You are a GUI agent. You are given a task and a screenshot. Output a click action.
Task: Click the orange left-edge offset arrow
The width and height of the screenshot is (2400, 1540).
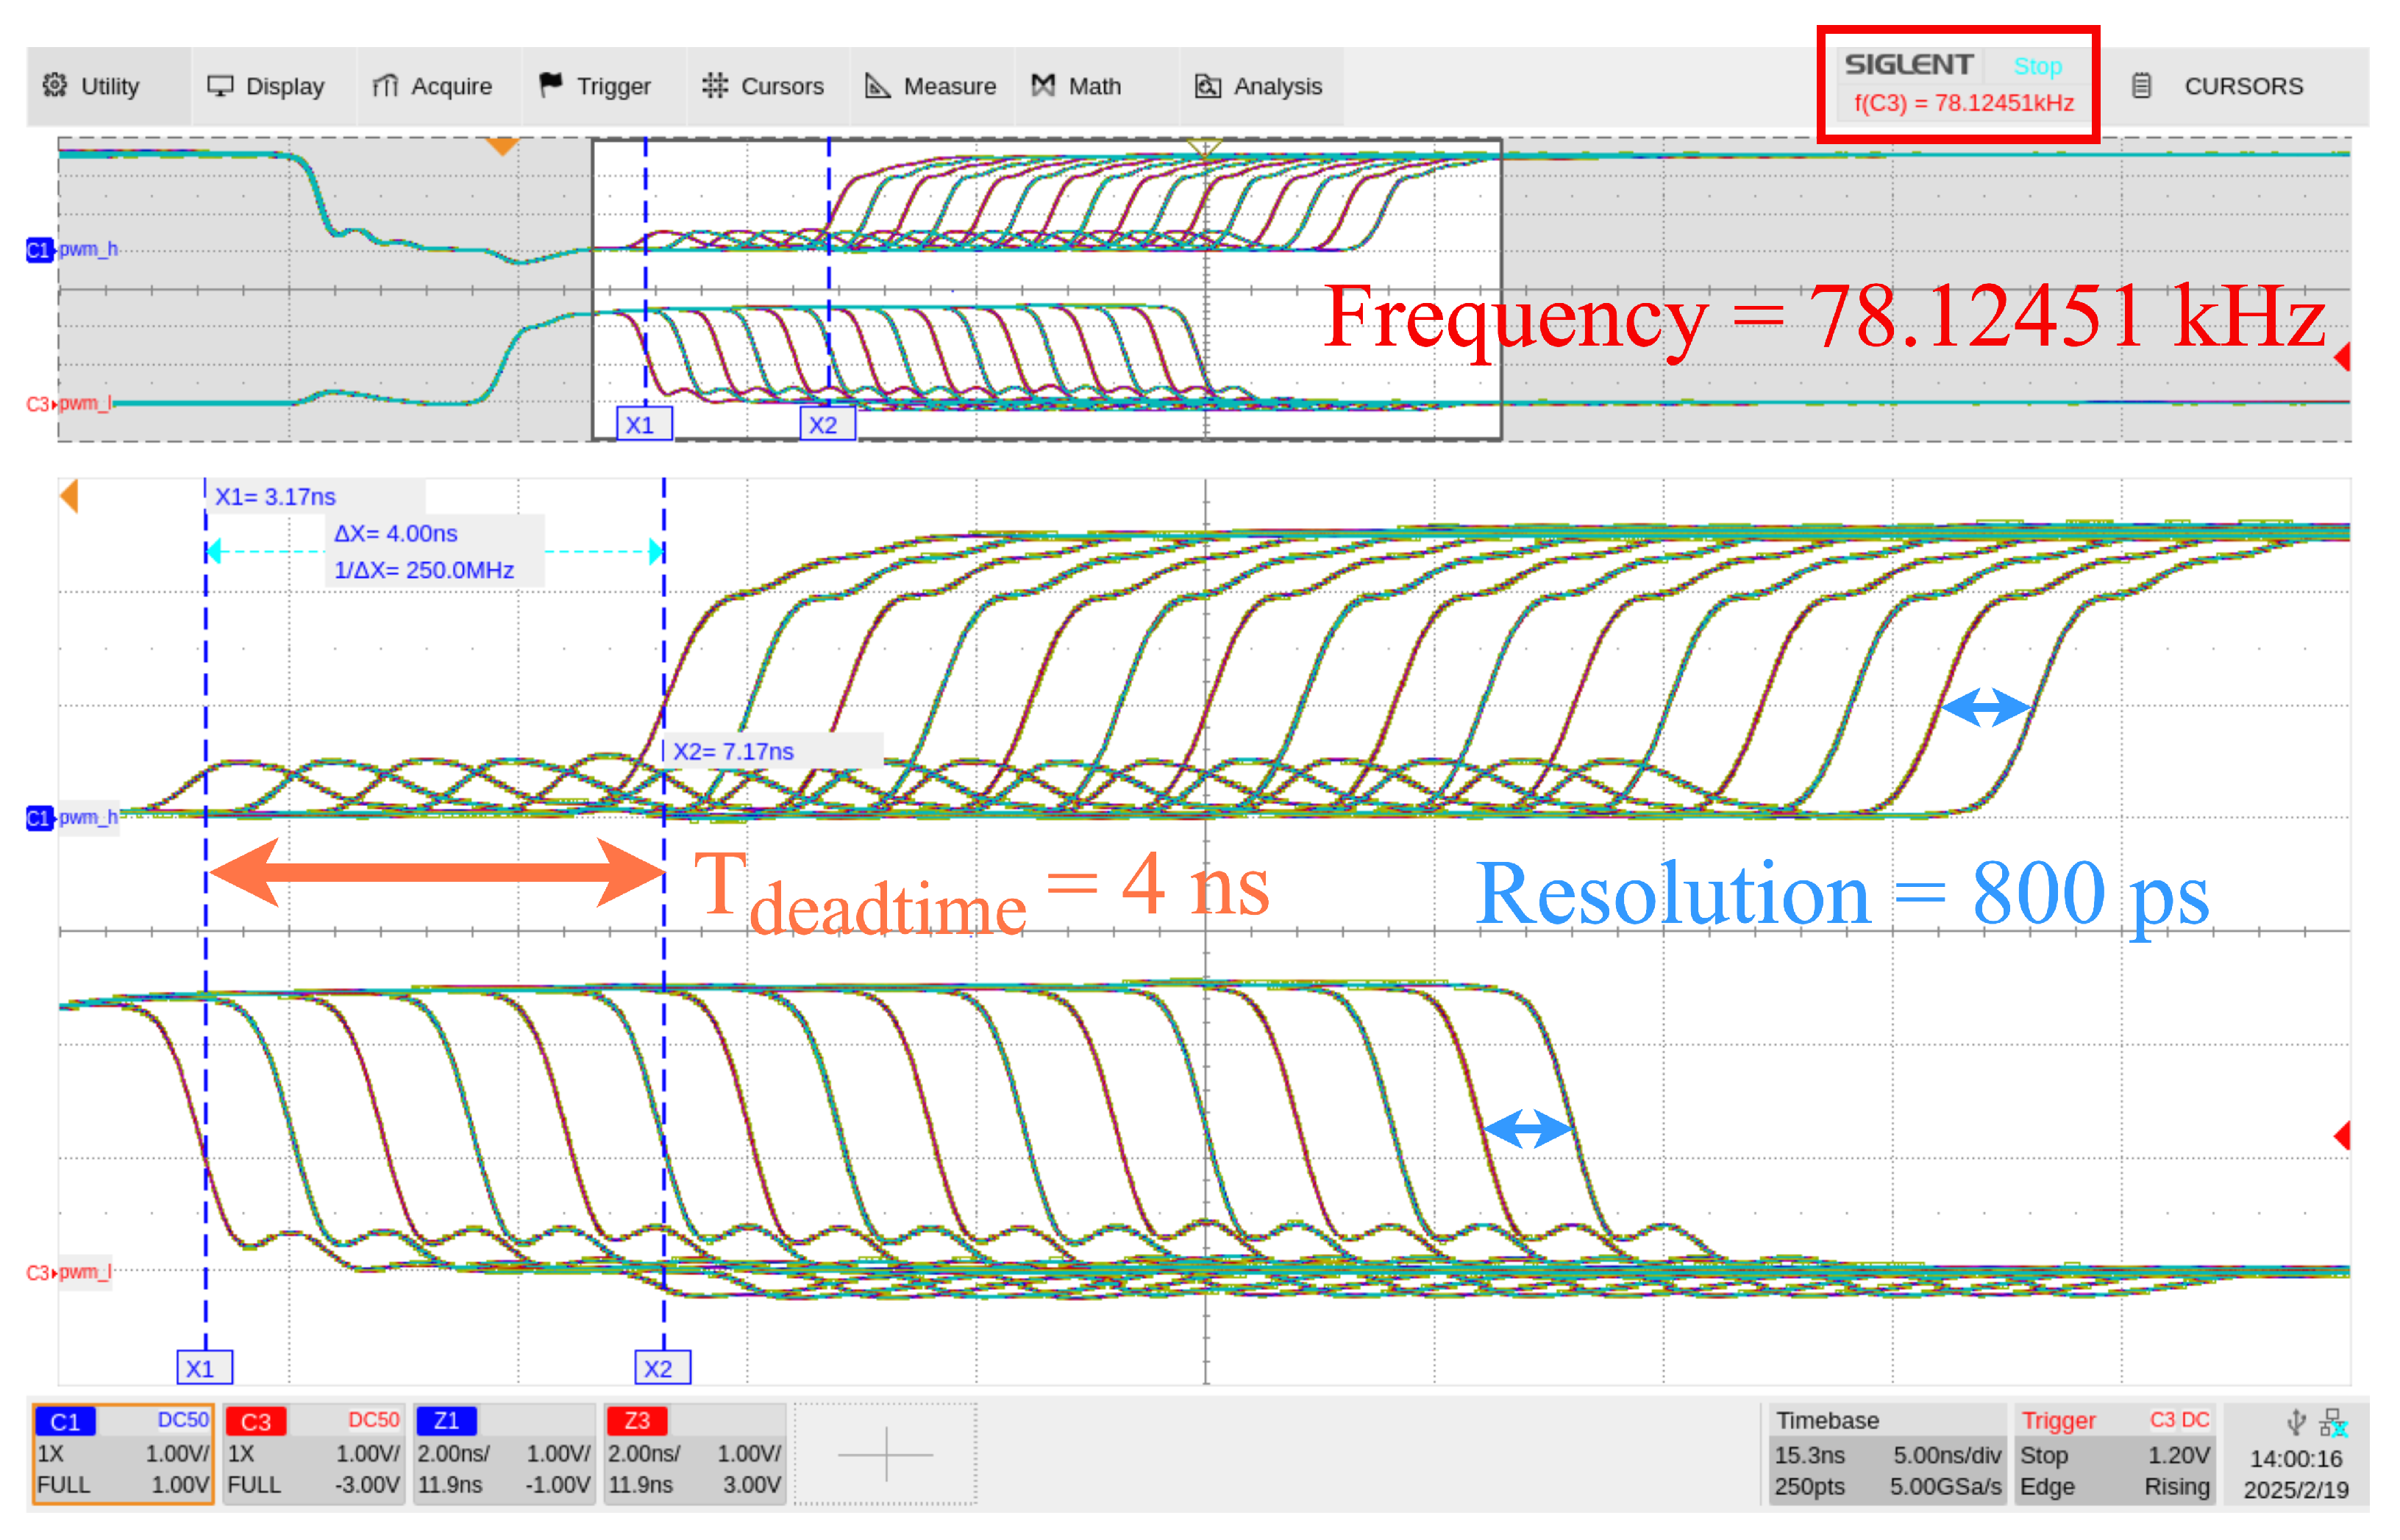(x=69, y=496)
